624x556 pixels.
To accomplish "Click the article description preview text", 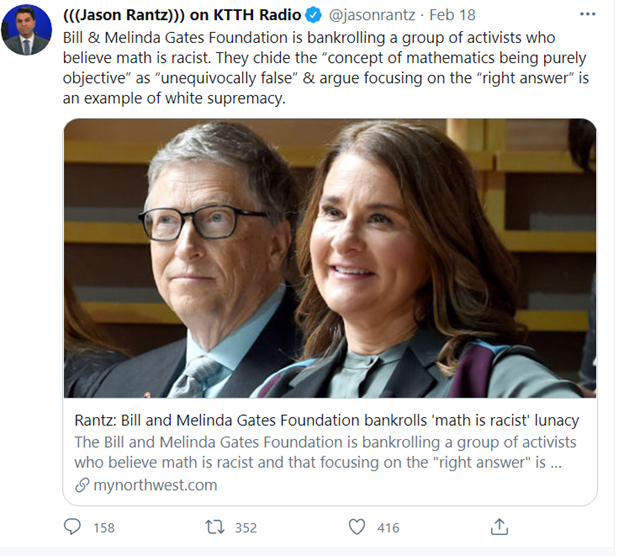I will 325,452.
